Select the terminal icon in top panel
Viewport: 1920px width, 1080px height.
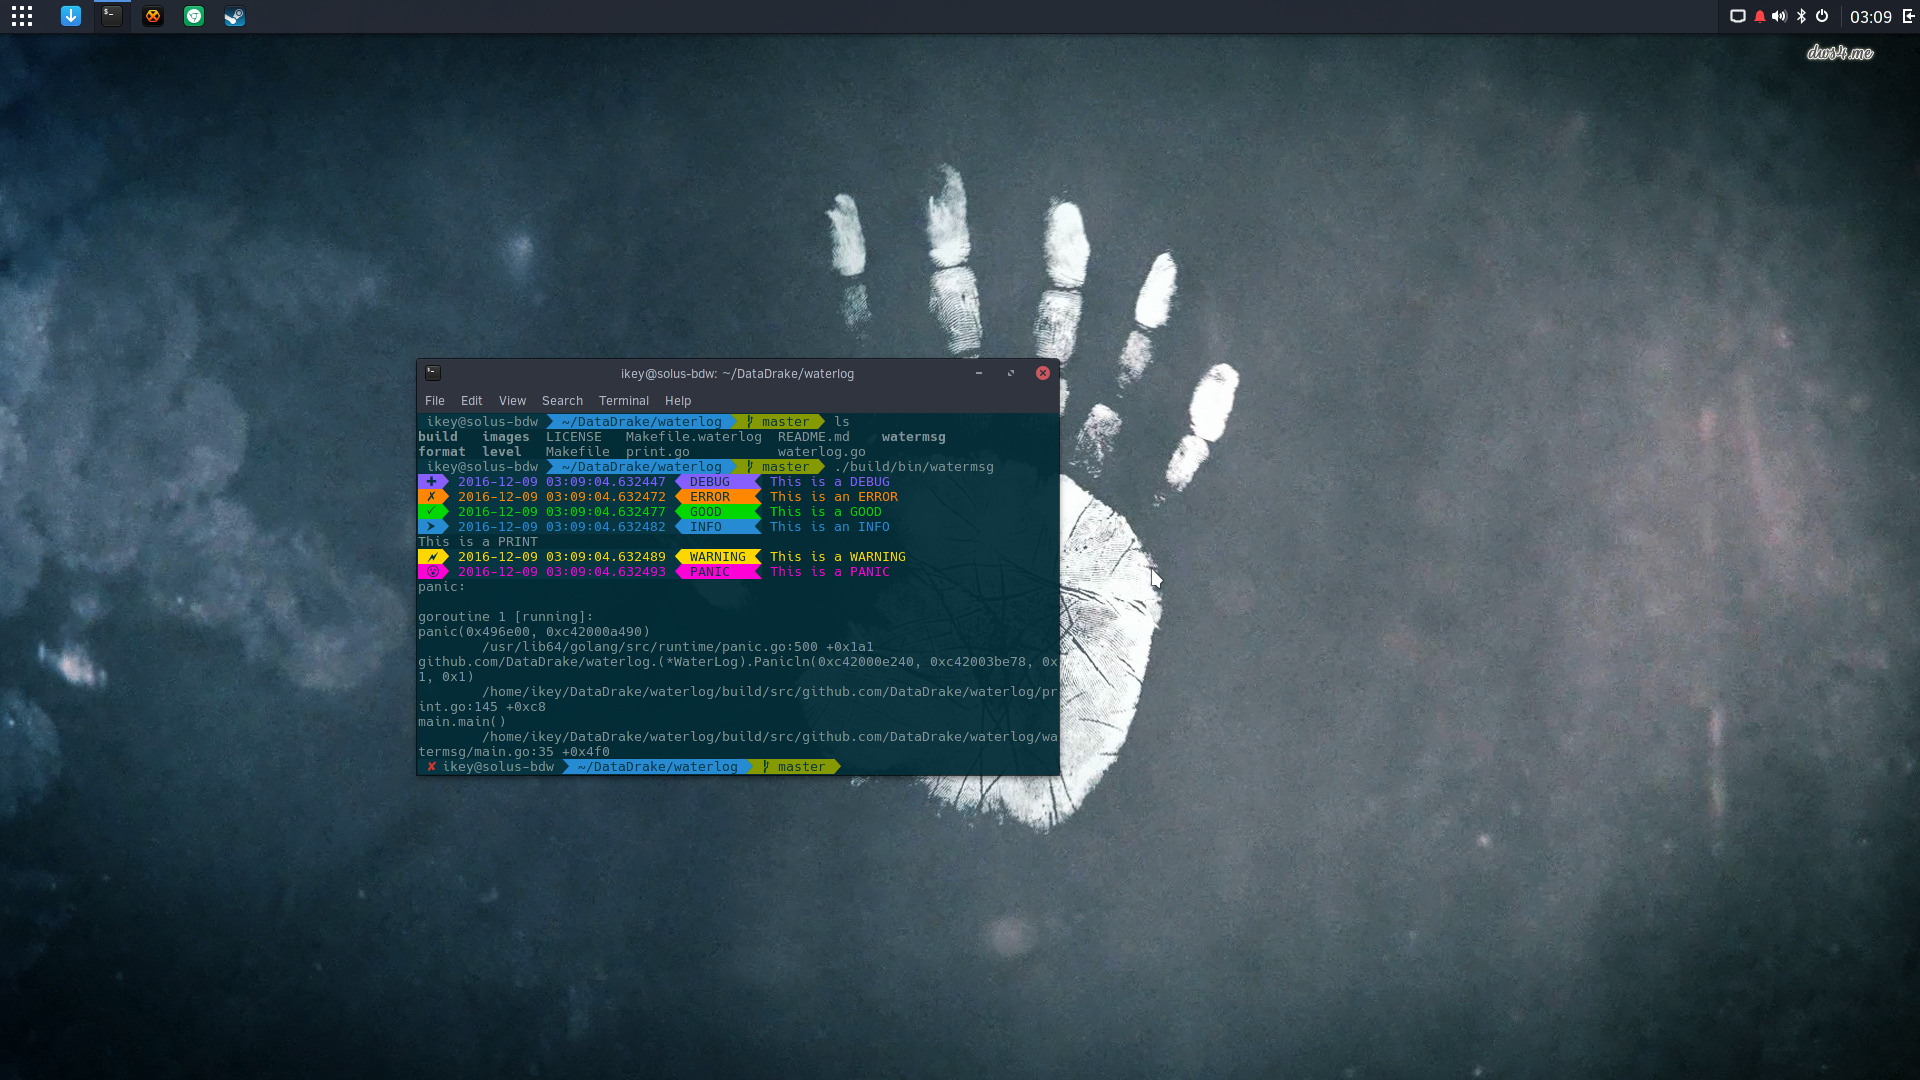tap(112, 16)
